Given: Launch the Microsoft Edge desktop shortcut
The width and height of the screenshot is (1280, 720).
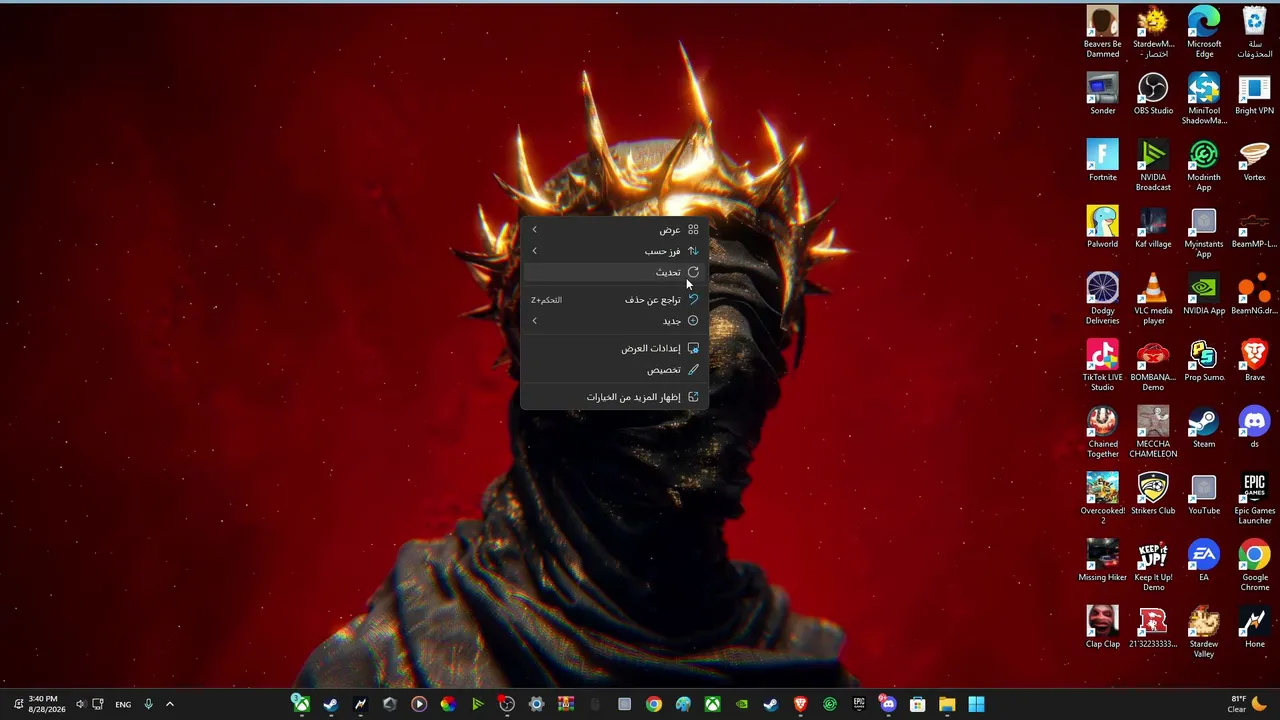Looking at the screenshot, I should [1204, 31].
